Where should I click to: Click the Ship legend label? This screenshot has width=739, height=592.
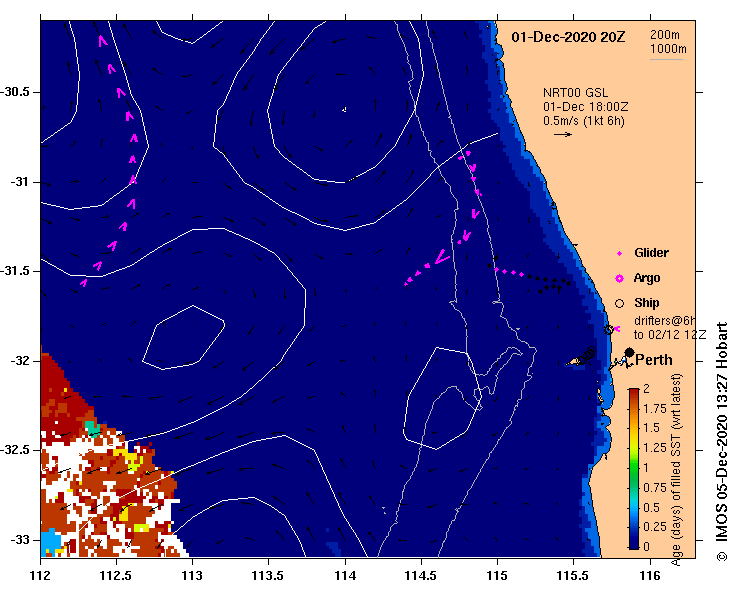pos(647,303)
